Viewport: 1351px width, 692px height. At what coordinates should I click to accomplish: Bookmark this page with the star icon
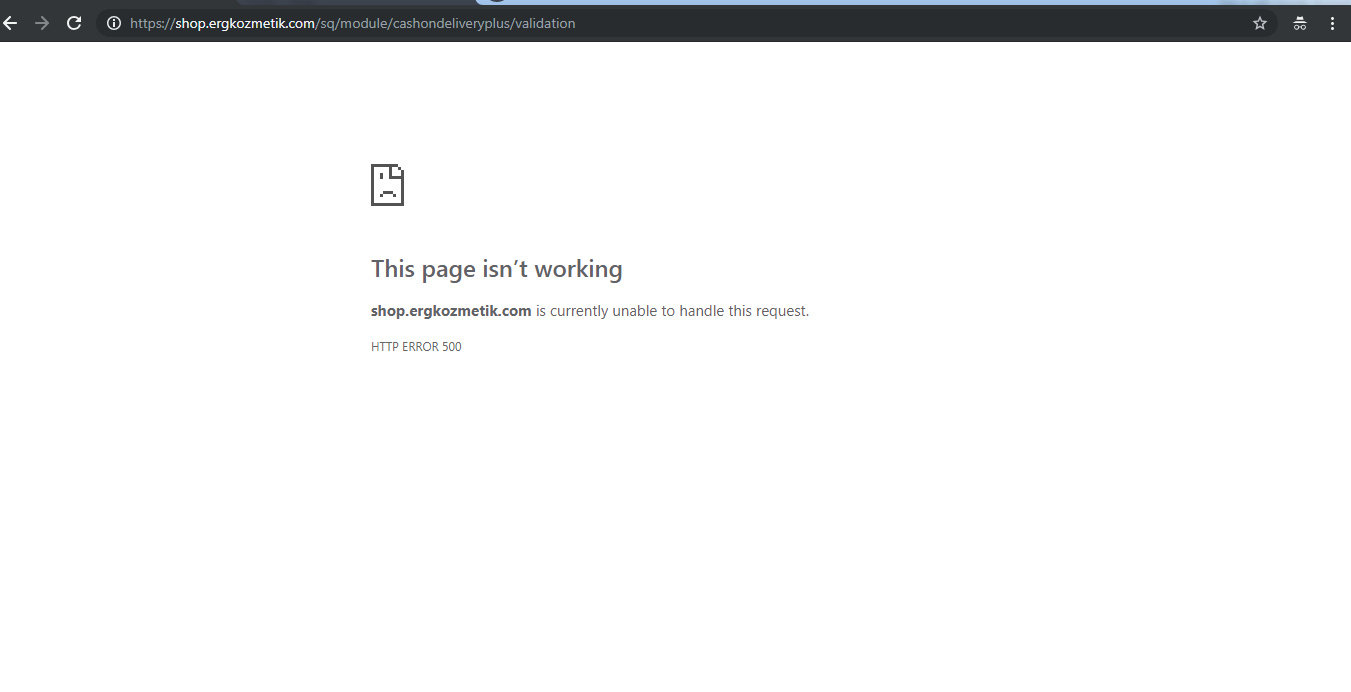[x=1260, y=23]
